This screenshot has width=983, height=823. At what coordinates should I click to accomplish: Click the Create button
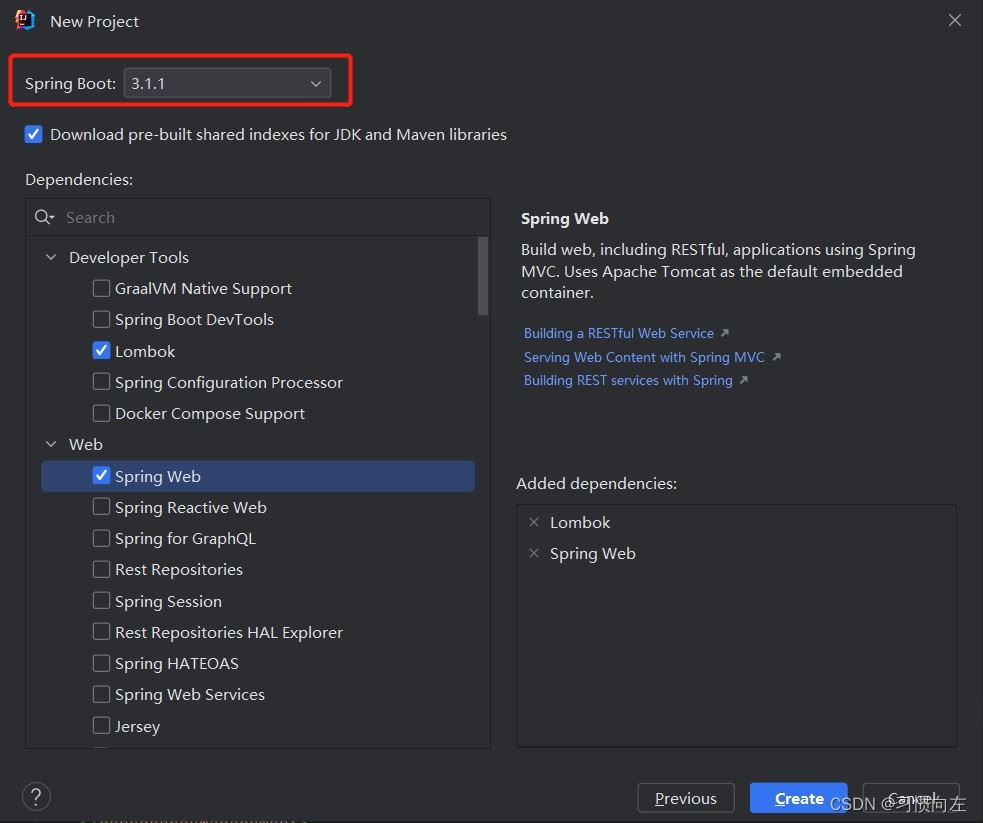click(x=798, y=798)
